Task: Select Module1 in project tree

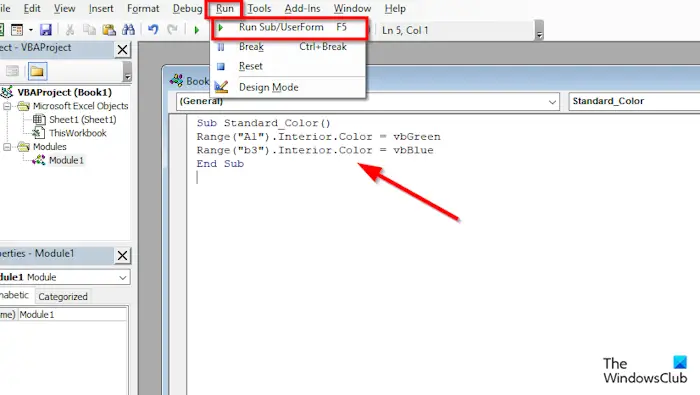Action: pos(66,160)
